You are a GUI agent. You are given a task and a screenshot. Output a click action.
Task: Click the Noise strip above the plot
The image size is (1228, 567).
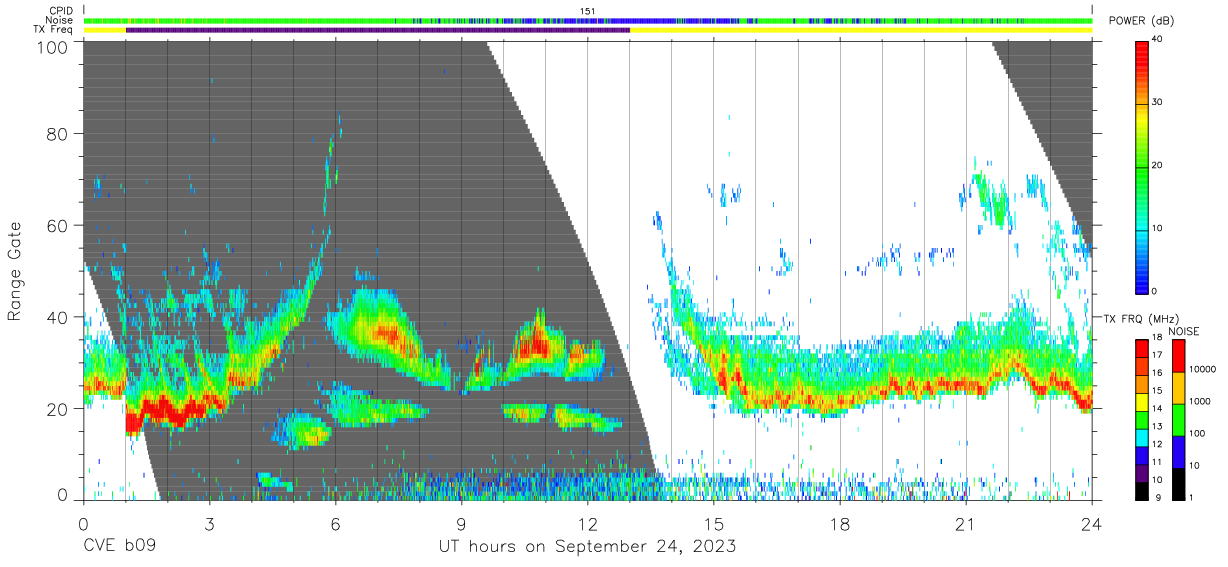(588, 20)
